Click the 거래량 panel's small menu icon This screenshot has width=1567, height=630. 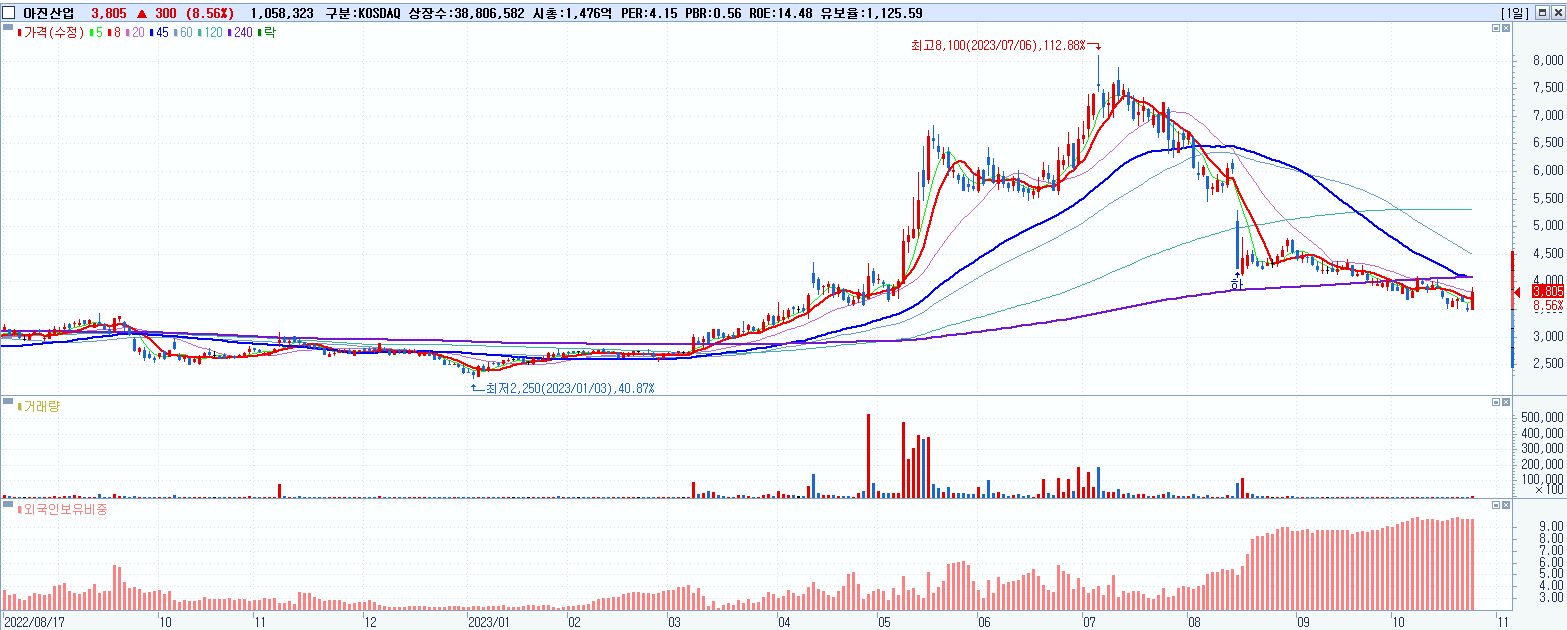click(x=6, y=402)
